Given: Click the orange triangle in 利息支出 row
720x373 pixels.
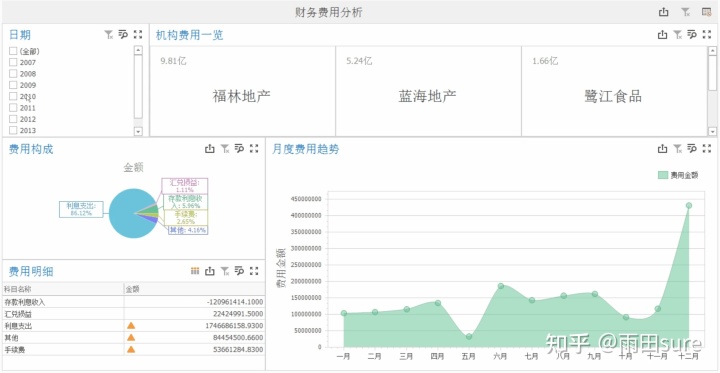Looking at the screenshot, I should 131,325.
